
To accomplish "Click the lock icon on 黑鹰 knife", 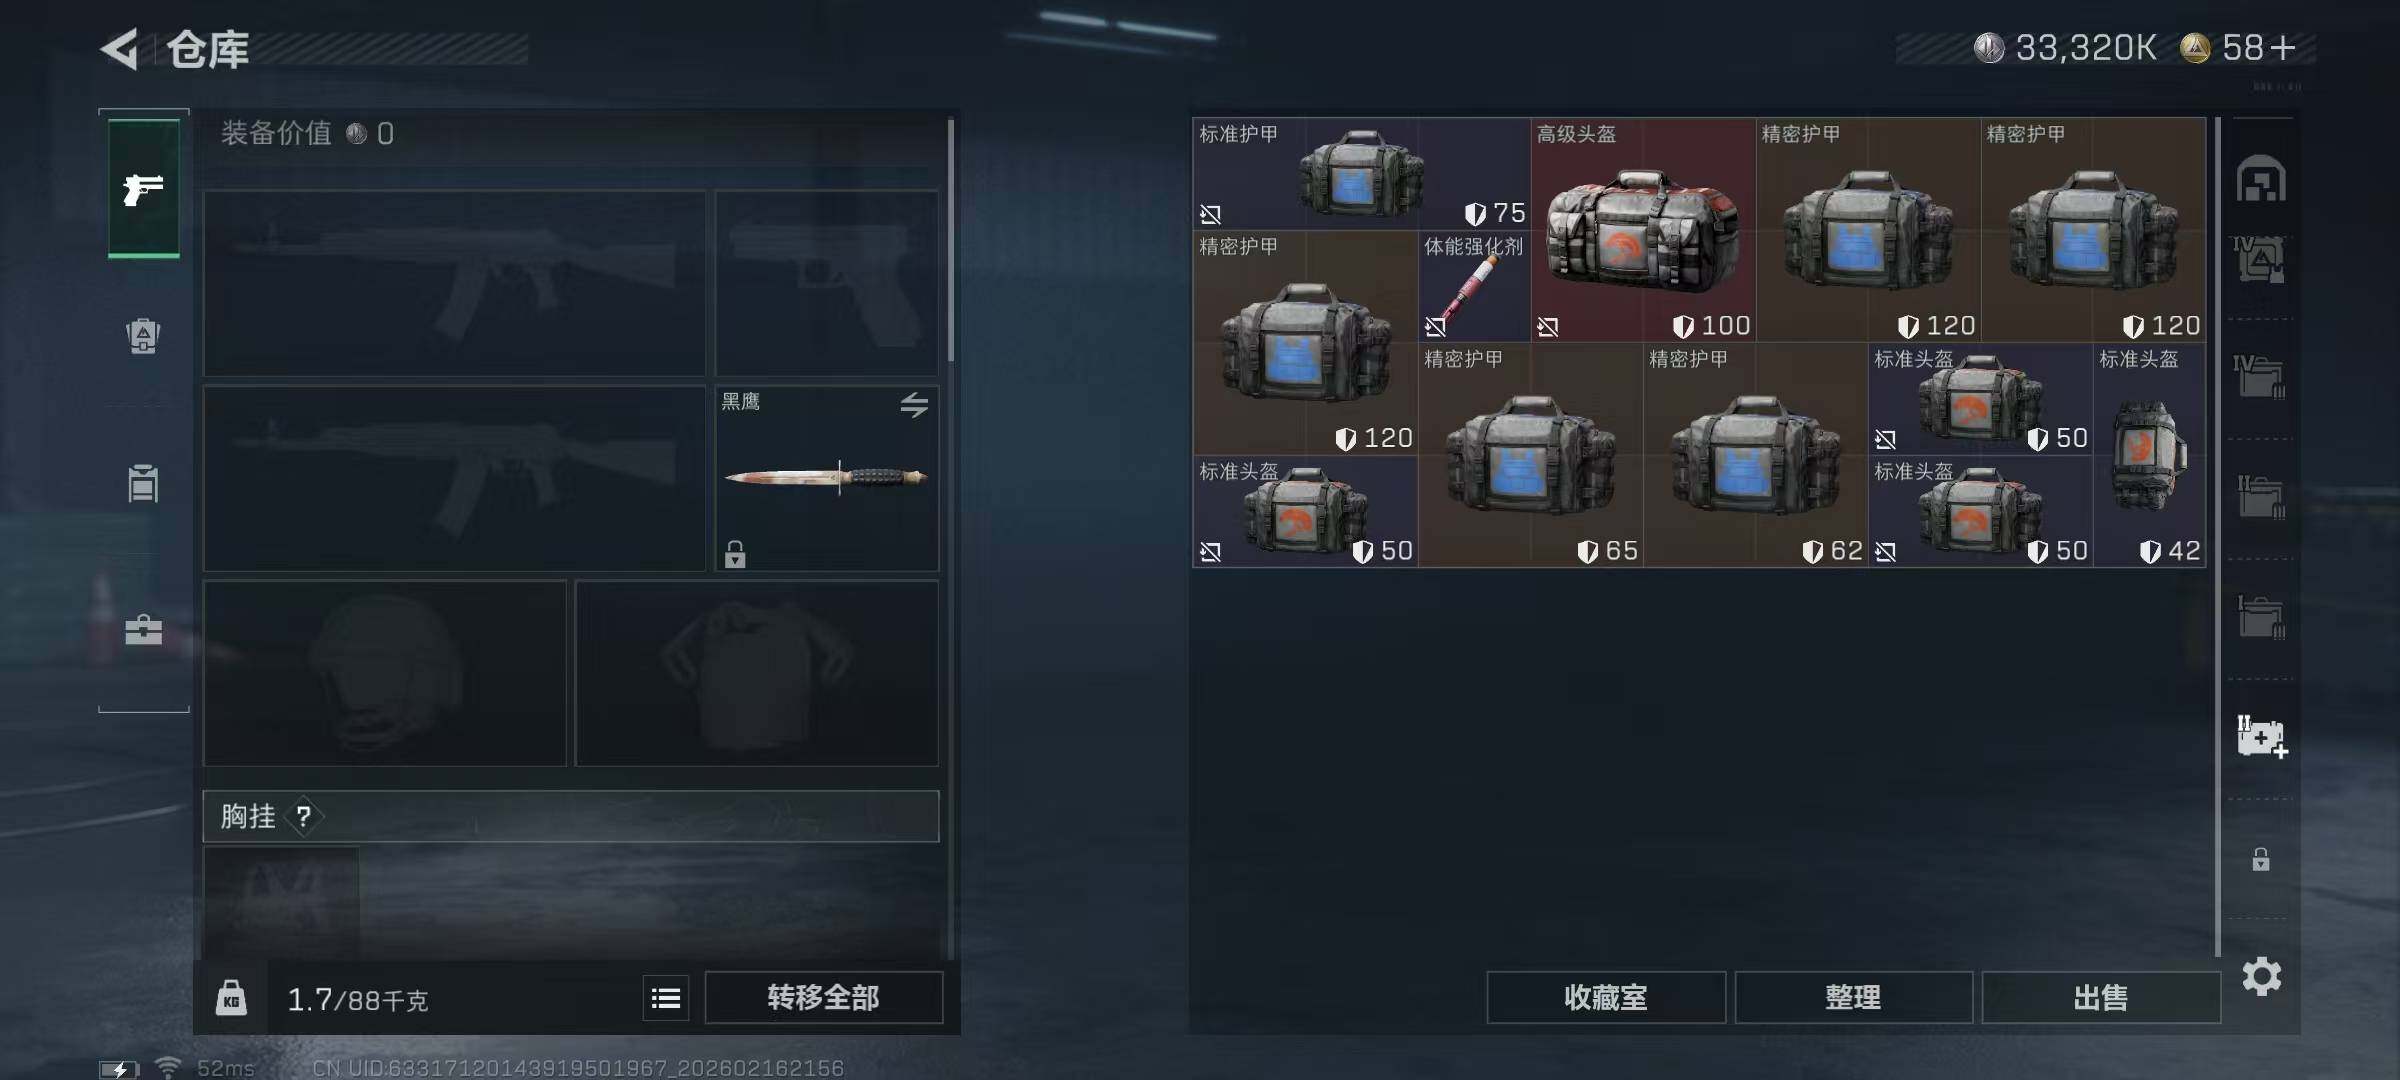I will [735, 554].
